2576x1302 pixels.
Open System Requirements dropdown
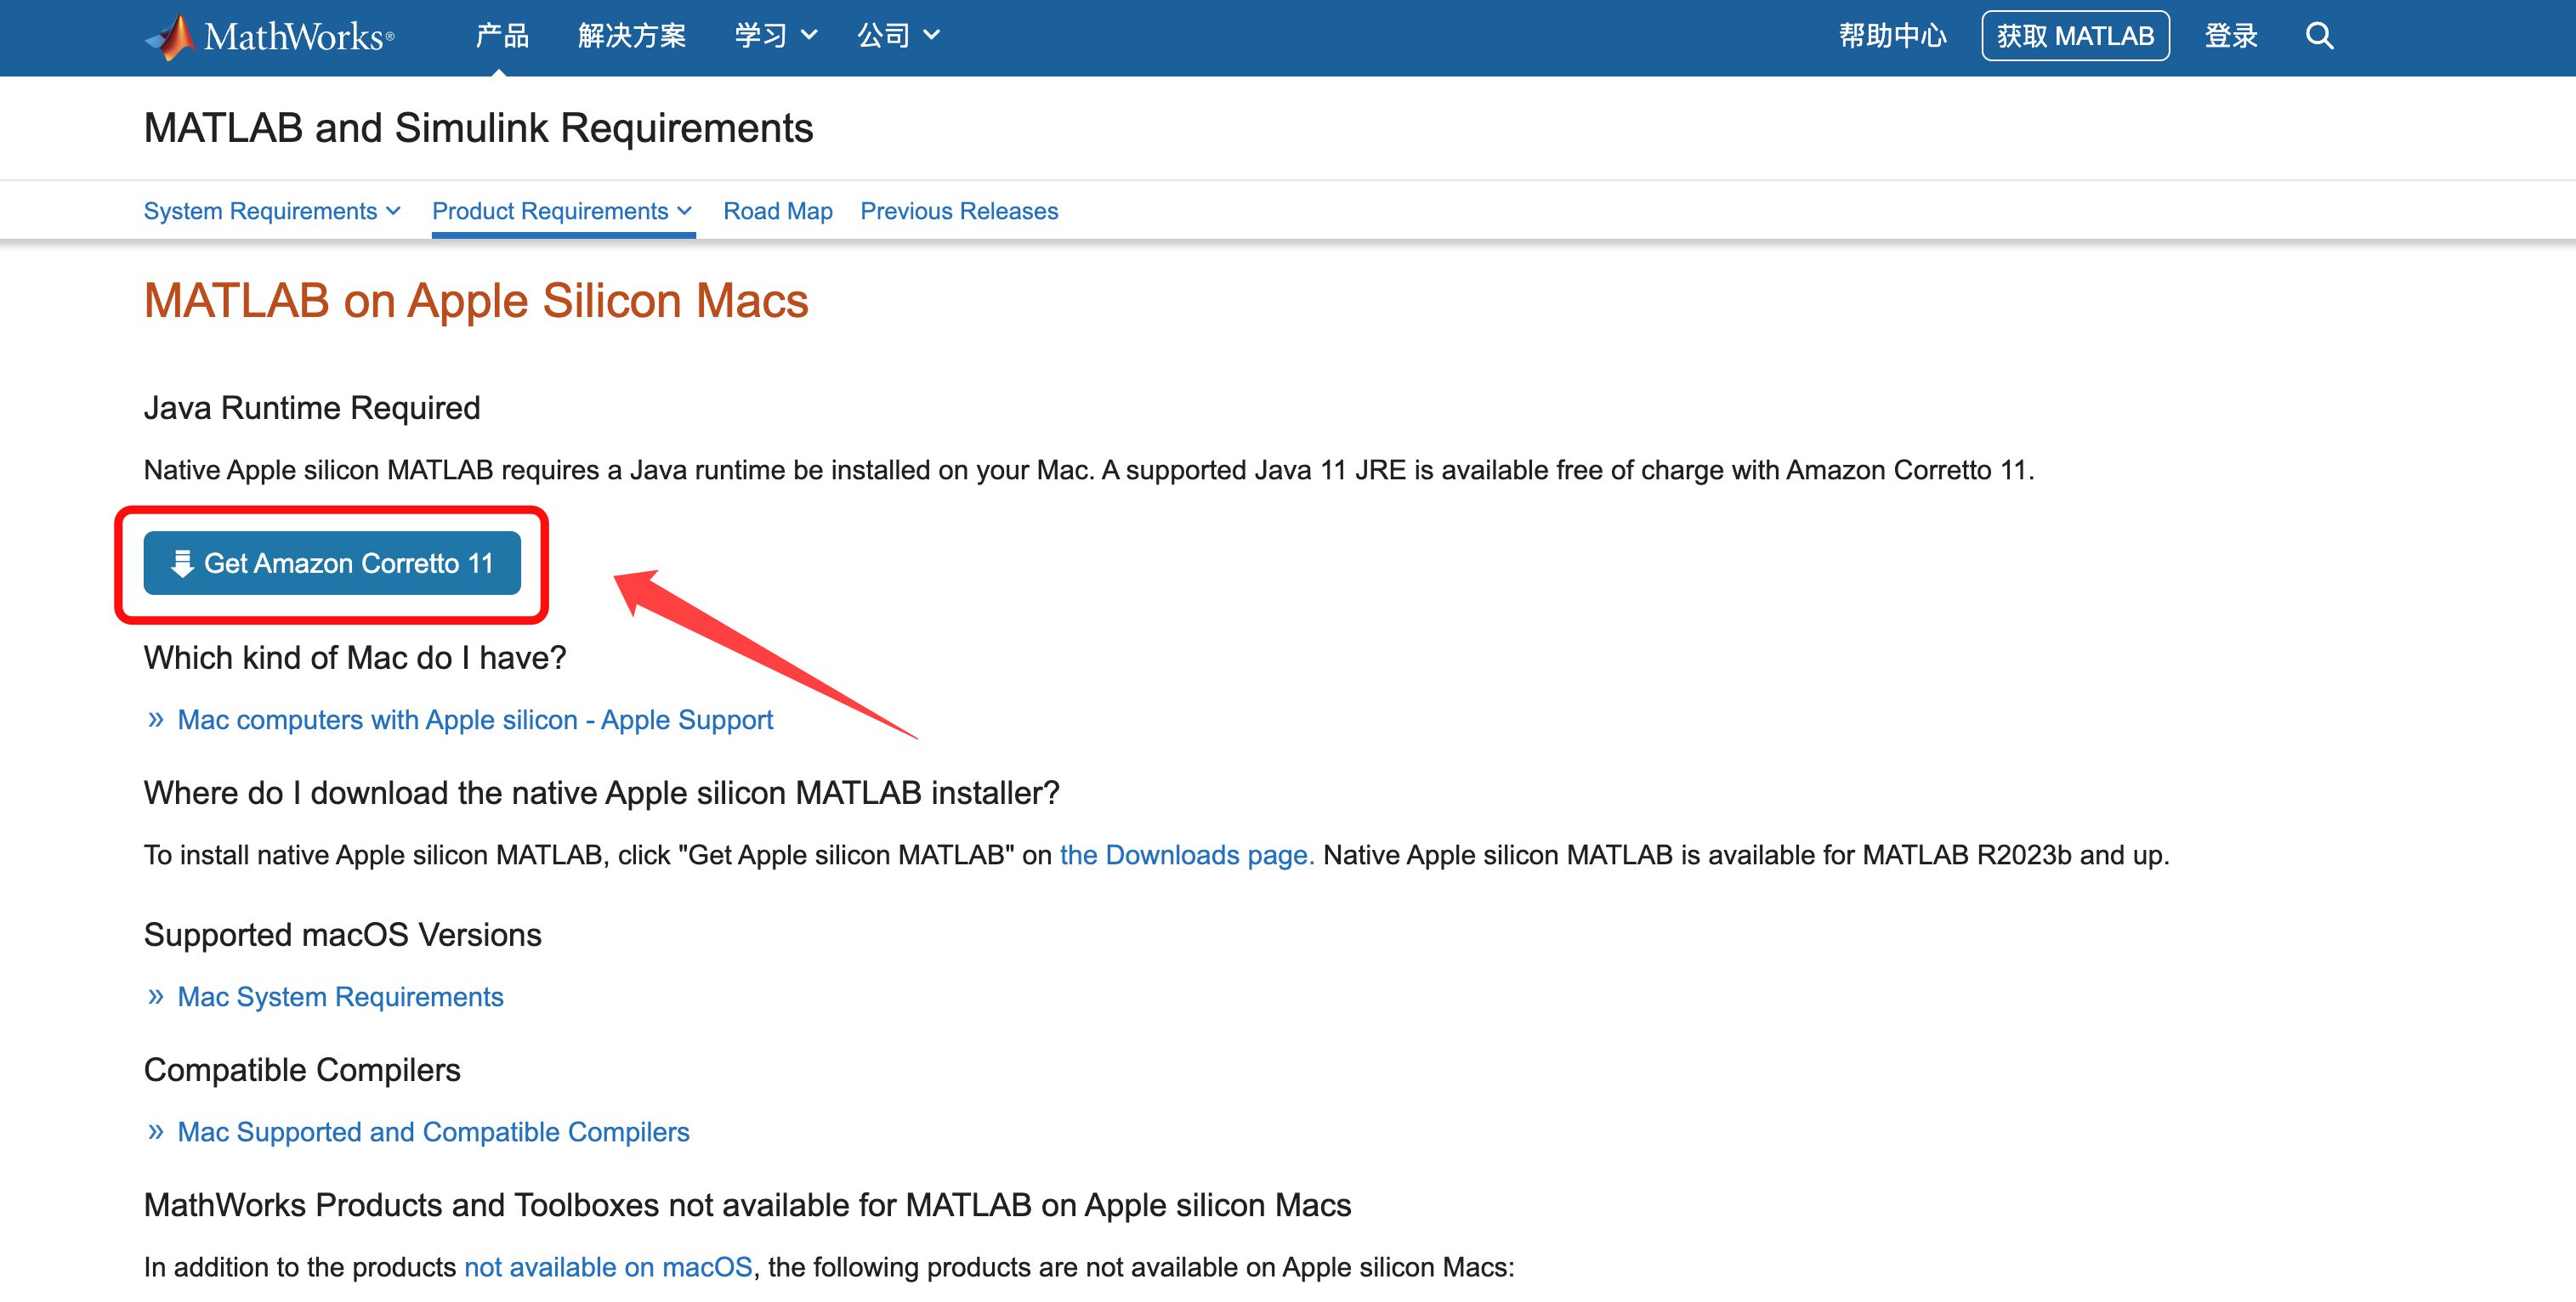[x=272, y=211]
